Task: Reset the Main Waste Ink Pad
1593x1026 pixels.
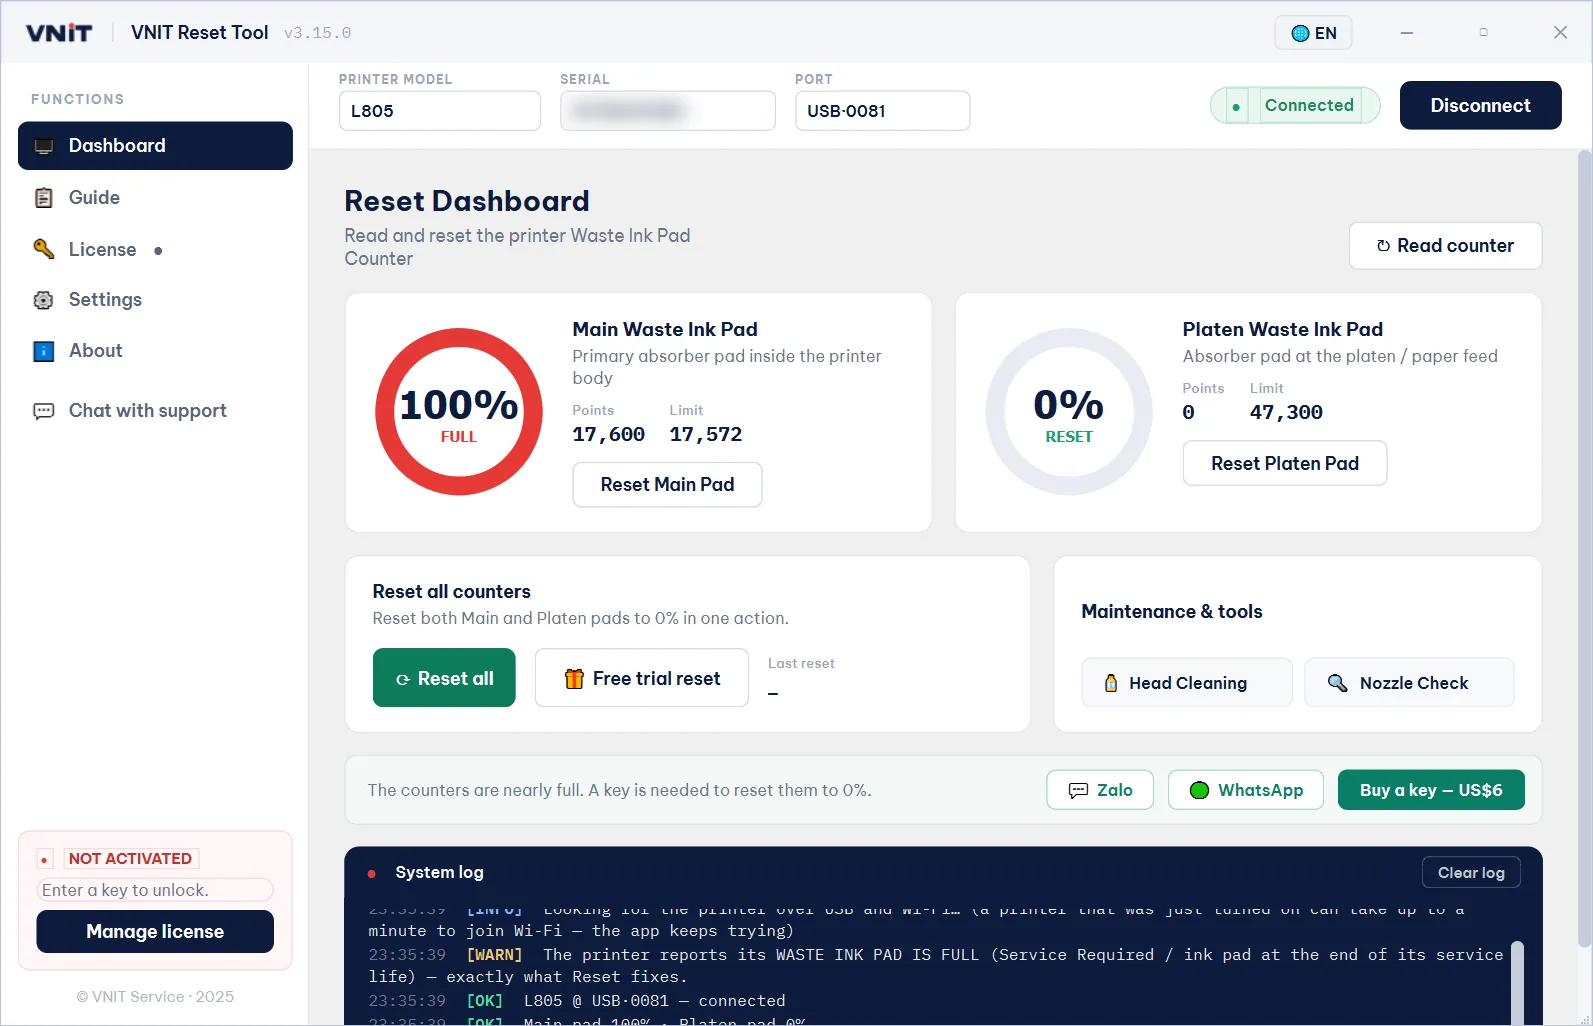Action: tap(667, 485)
